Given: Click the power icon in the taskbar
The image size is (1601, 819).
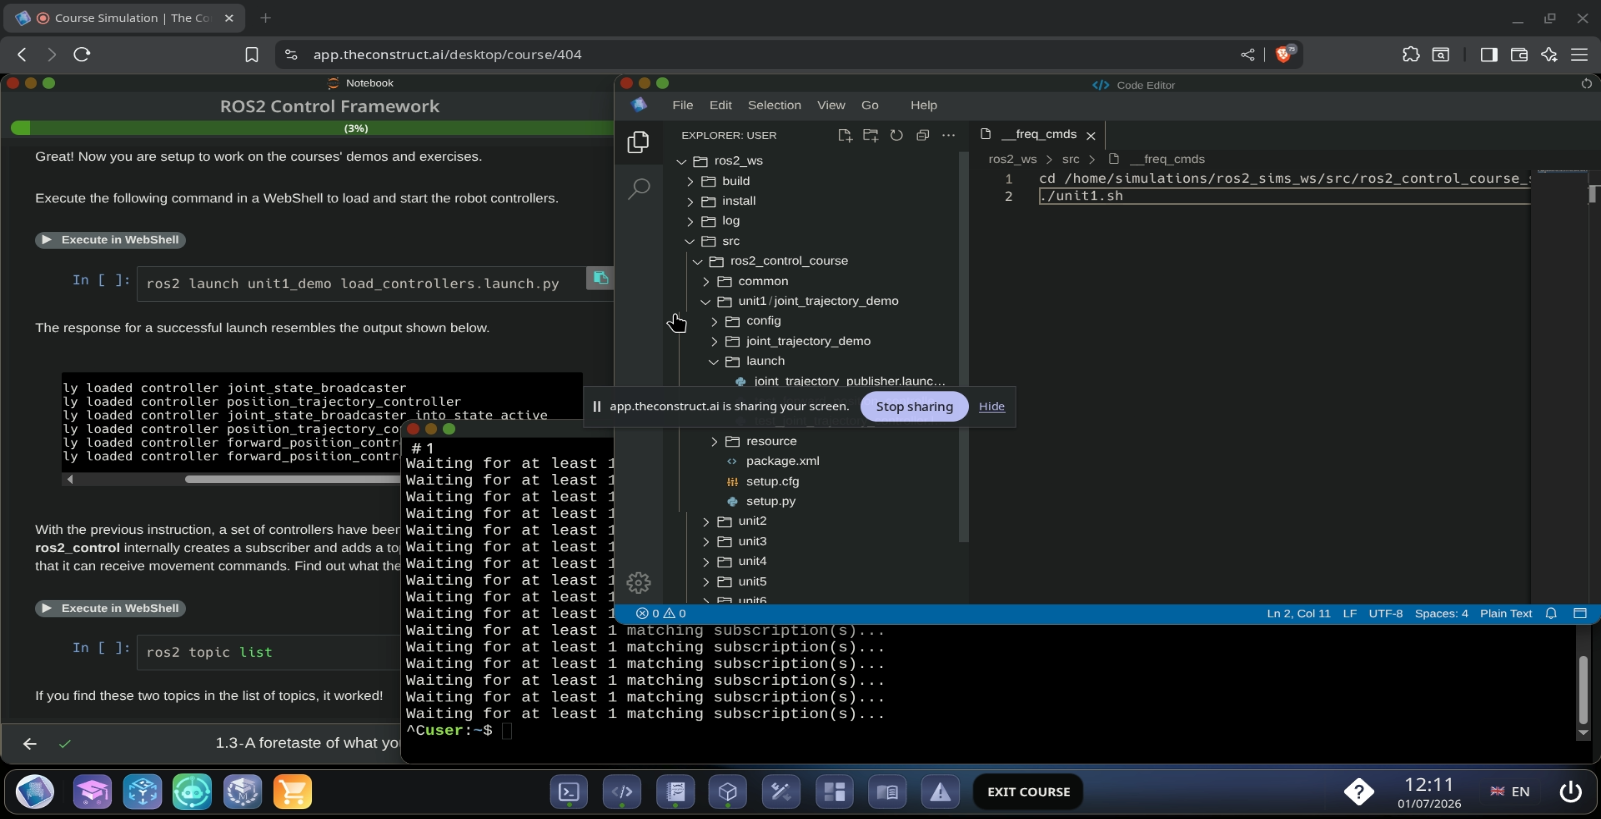Looking at the screenshot, I should 1570,791.
